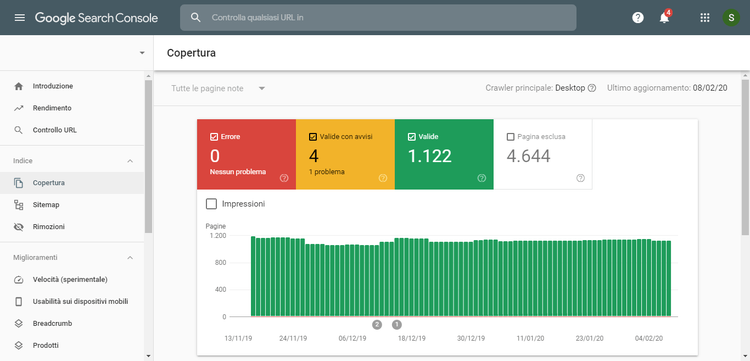Click the Google Search Console logo
The height and width of the screenshot is (361, 750).
coord(96,18)
